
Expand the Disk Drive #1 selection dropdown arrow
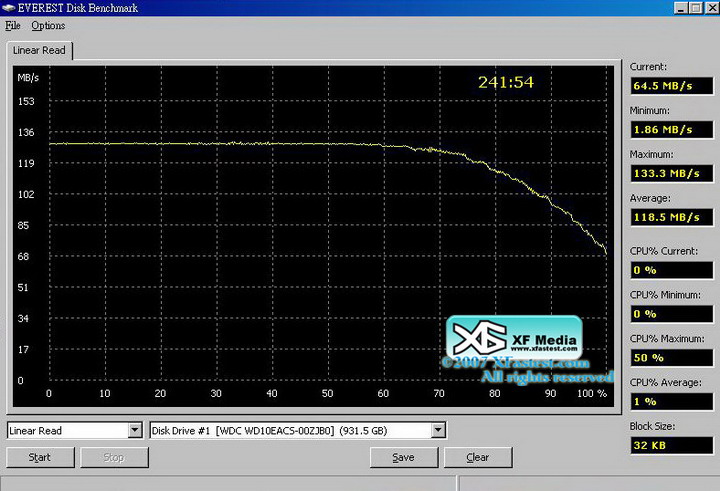coord(438,430)
